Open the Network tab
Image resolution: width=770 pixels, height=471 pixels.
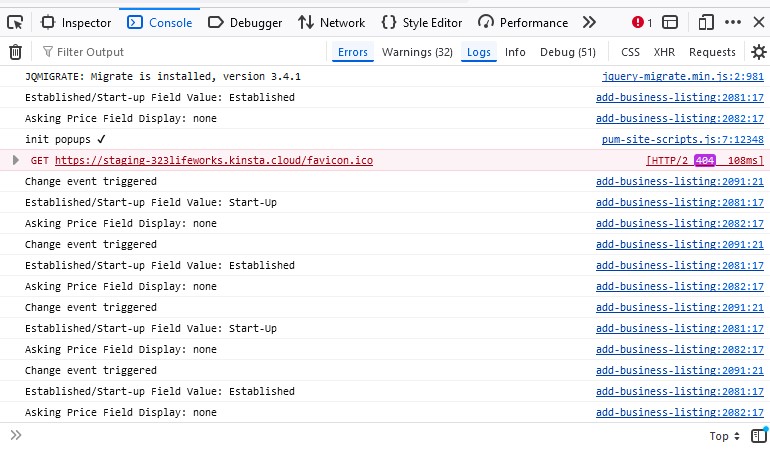[x=331, y=23]
